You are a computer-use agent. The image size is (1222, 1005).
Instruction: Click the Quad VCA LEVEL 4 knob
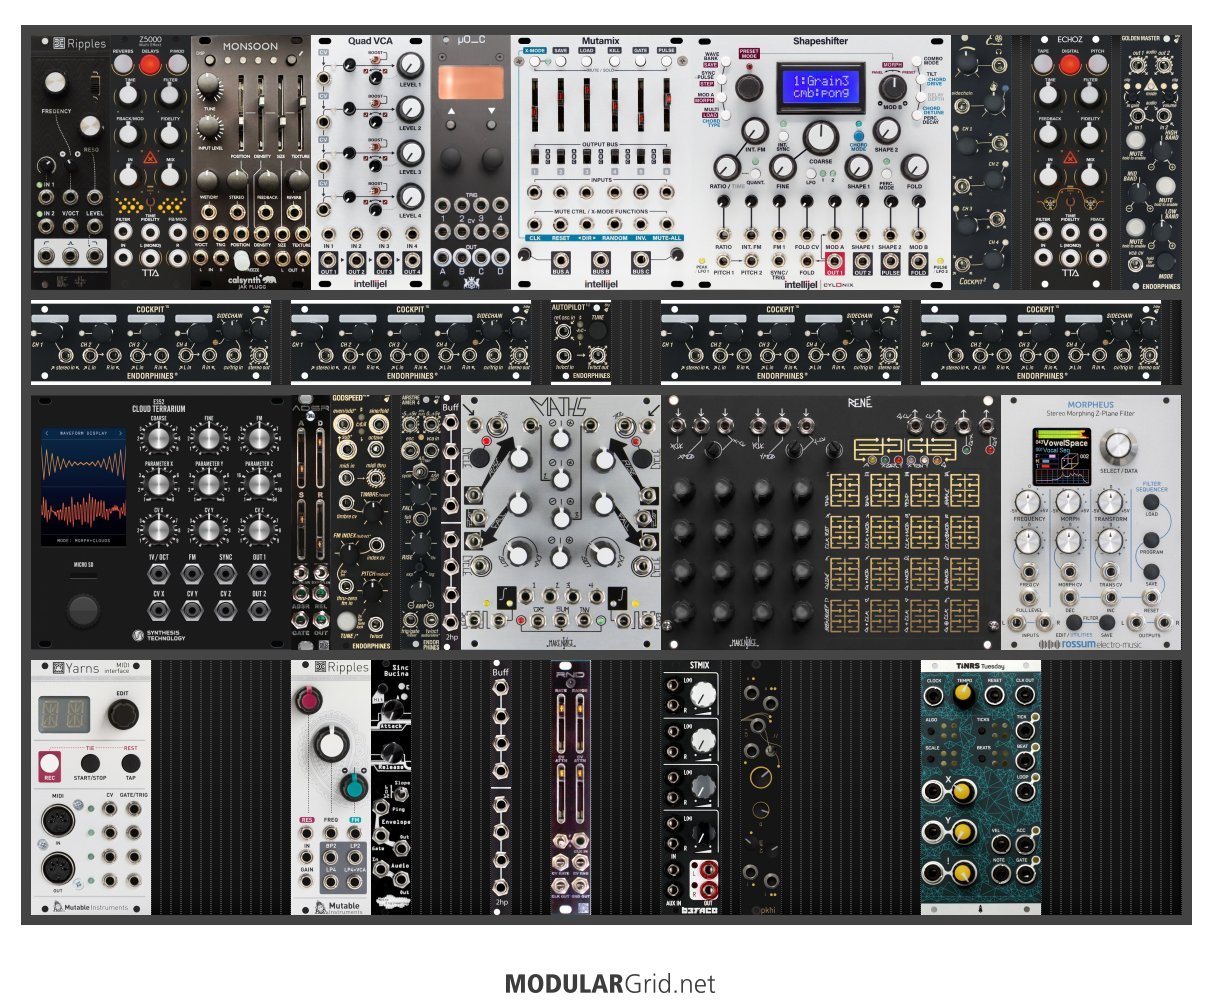(410, 197)
